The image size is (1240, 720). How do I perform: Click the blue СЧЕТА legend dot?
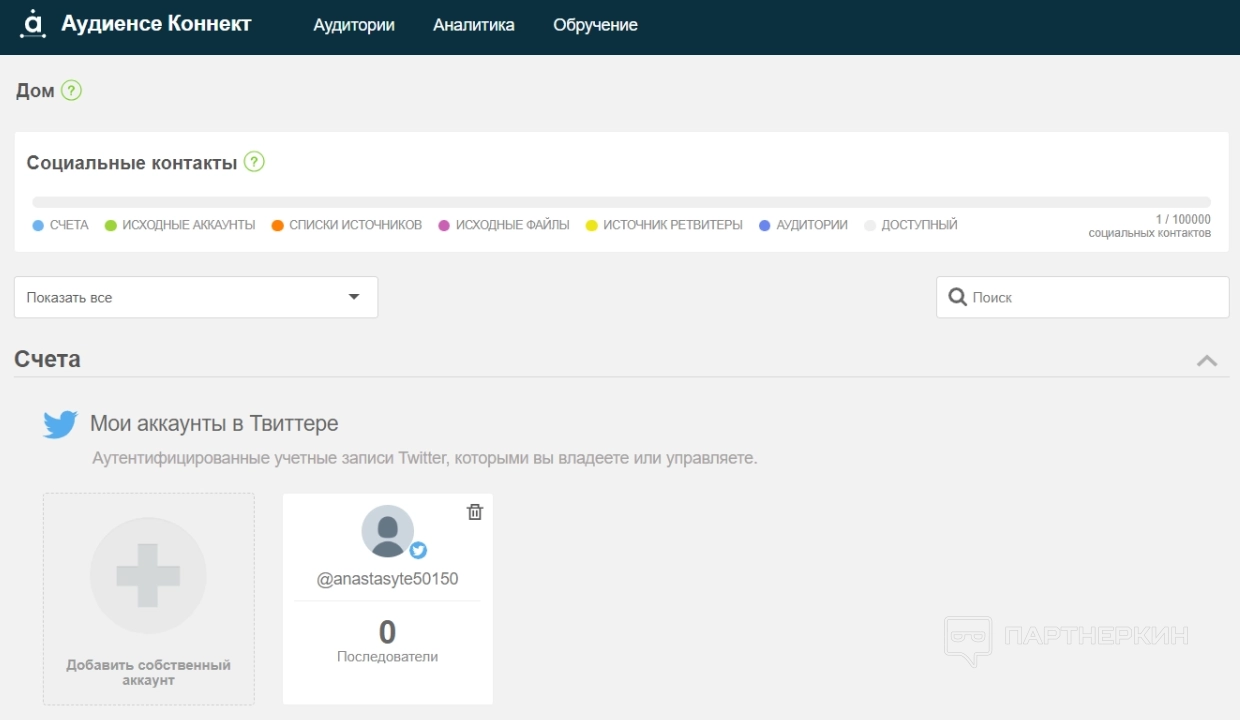point(38,226)
